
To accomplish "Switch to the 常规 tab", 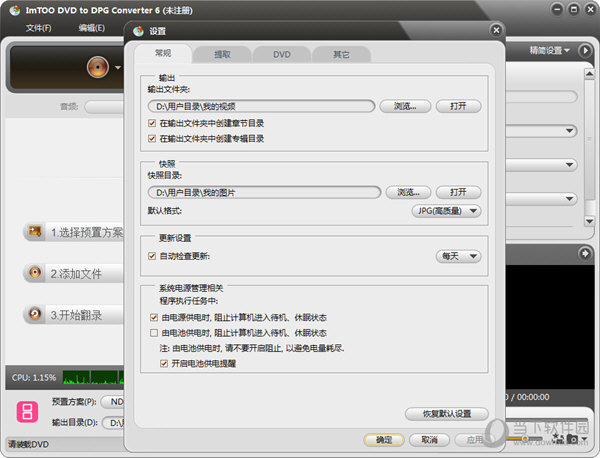I will [x=163, y=53].
